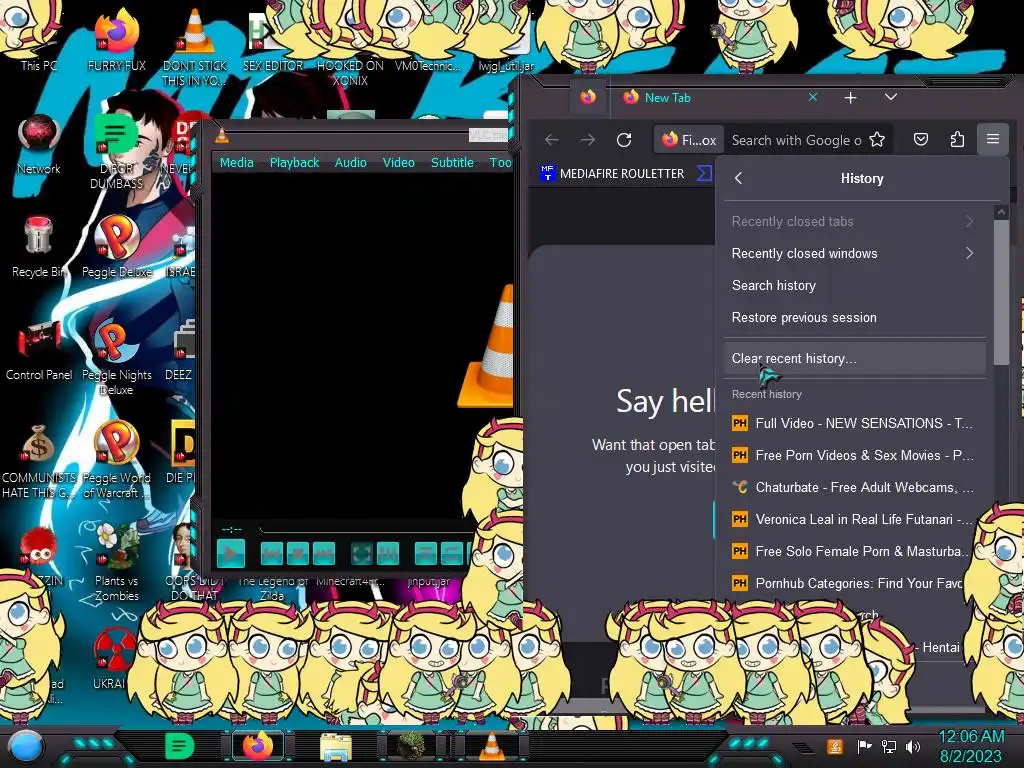Open the VLC Video menu
This screenshot has height=768, width=1024.
tap(398, 163)
